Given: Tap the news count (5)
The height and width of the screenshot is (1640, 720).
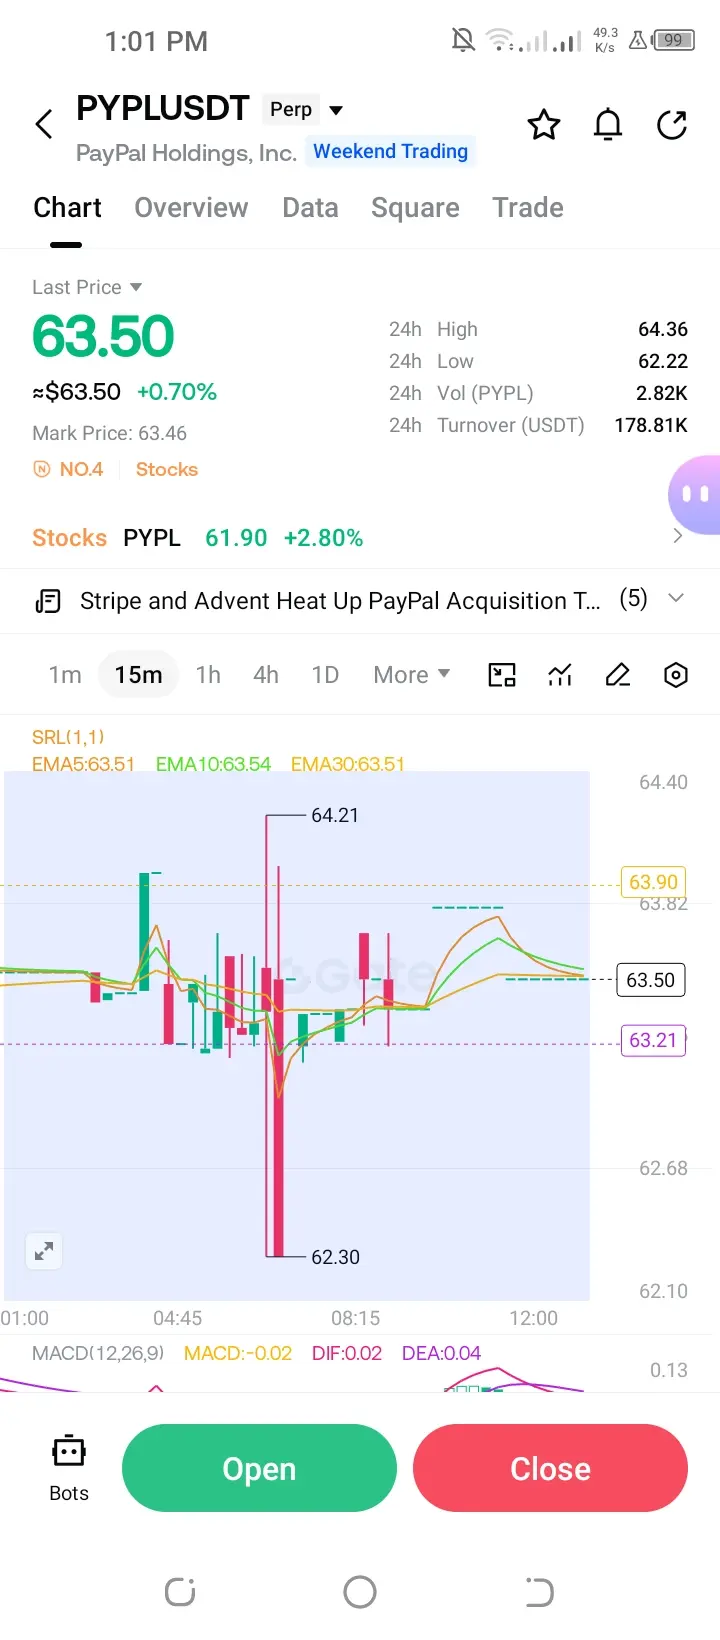Looking at the screenshot, I should 633,599.
